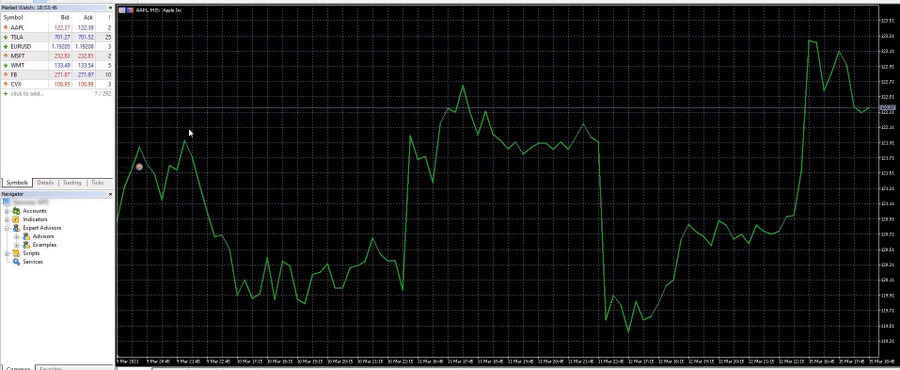Select Expert Advisors label

point(42,228)
